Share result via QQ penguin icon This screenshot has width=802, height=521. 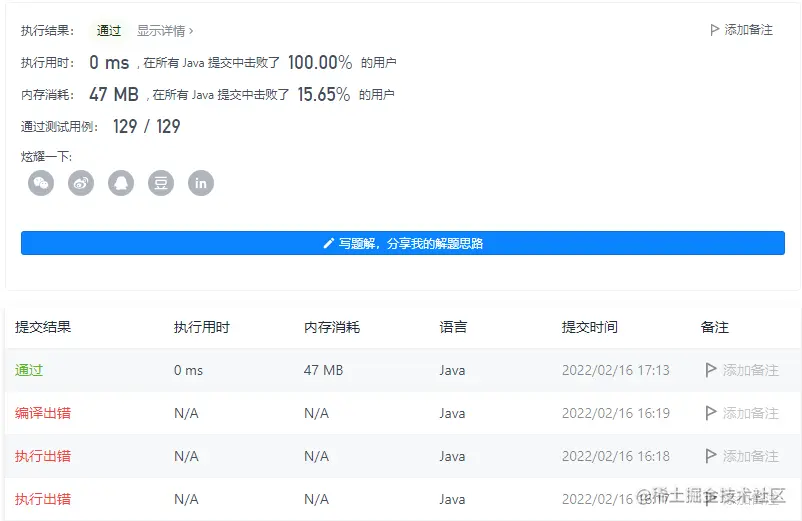pos(121,183)
